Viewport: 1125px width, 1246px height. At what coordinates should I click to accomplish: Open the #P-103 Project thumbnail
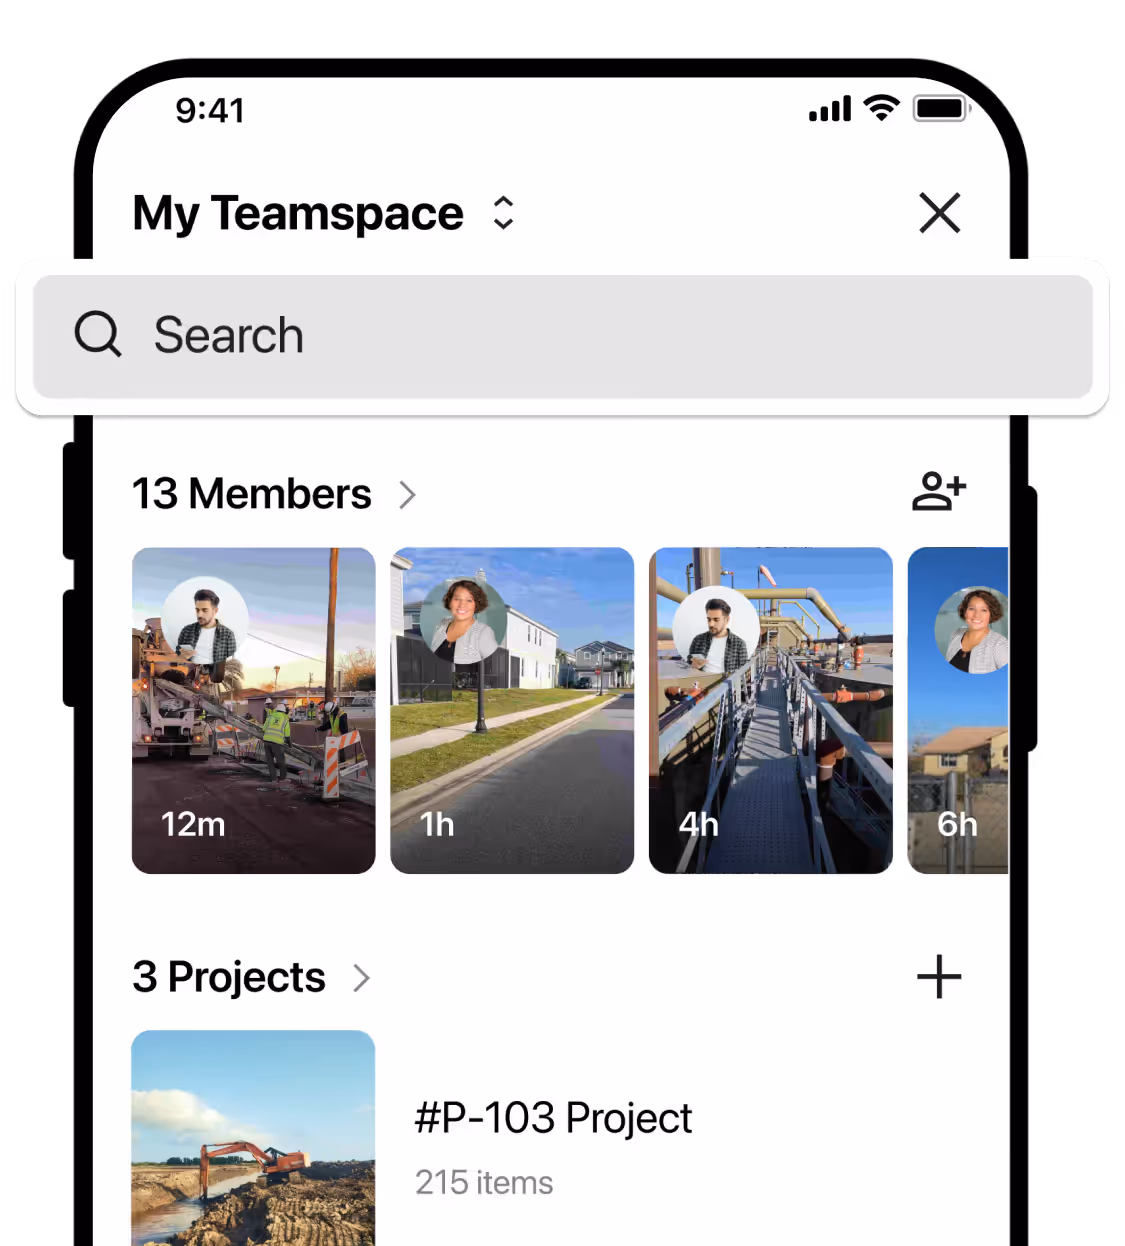coord(253,1138)
